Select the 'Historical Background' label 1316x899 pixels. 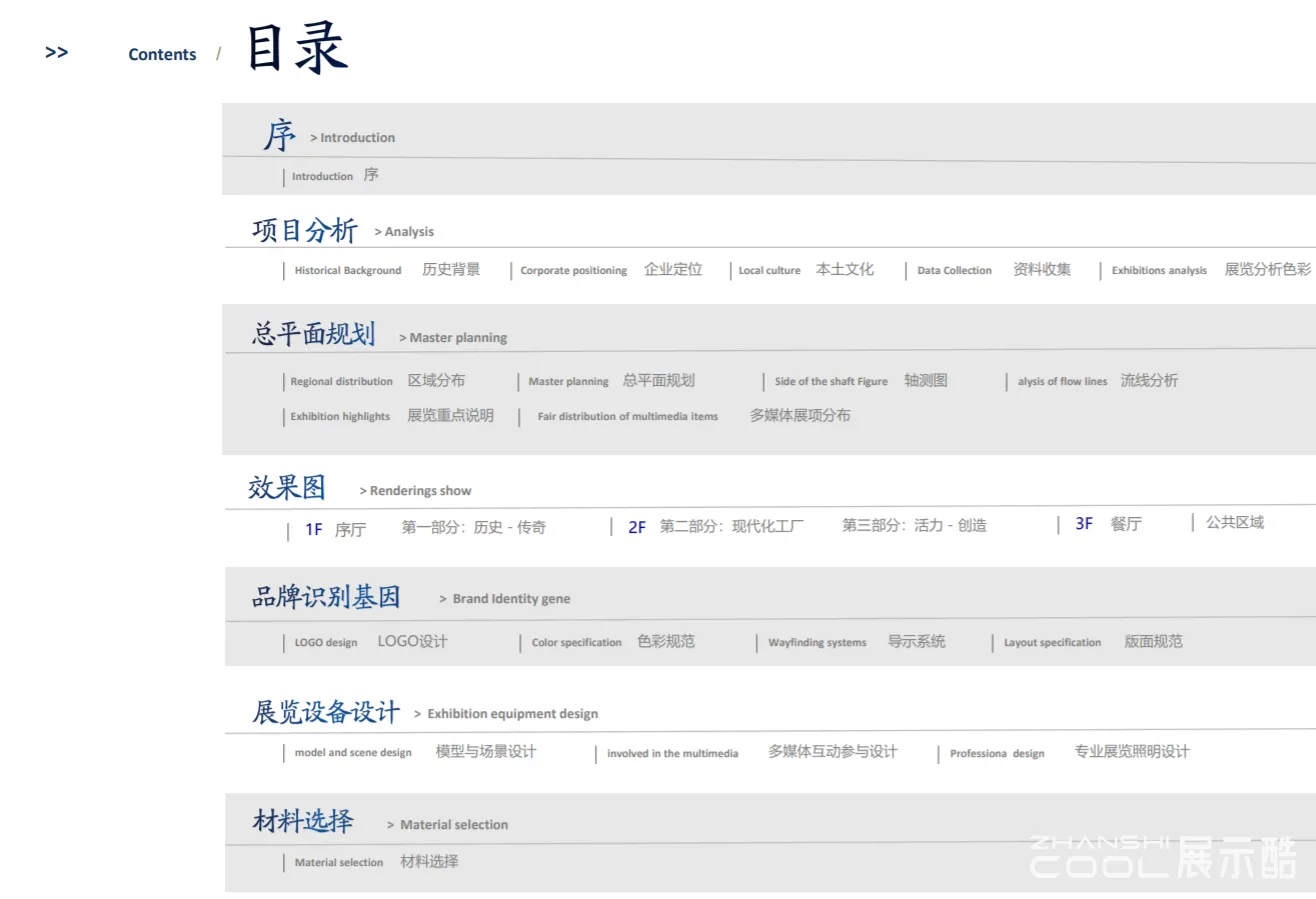click(x=348, y=271)
